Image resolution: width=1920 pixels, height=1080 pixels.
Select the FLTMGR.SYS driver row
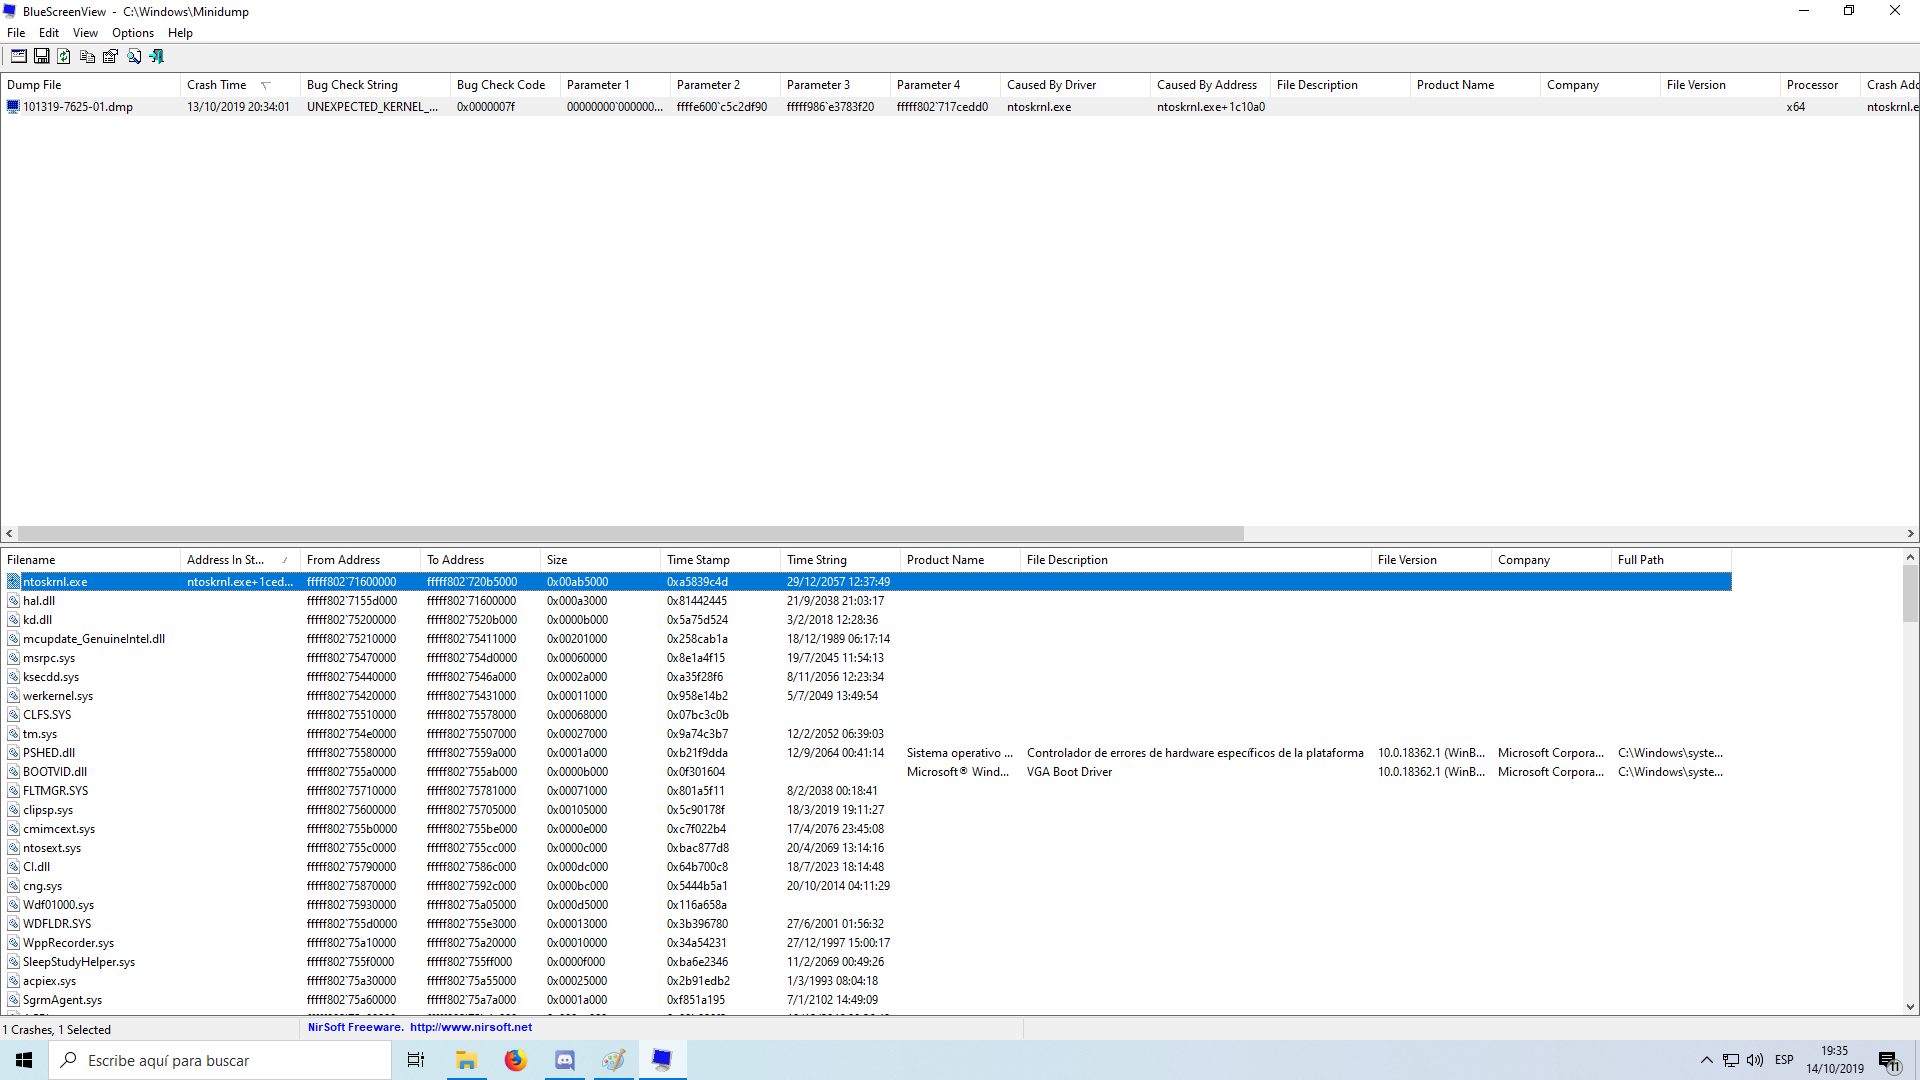866,791
